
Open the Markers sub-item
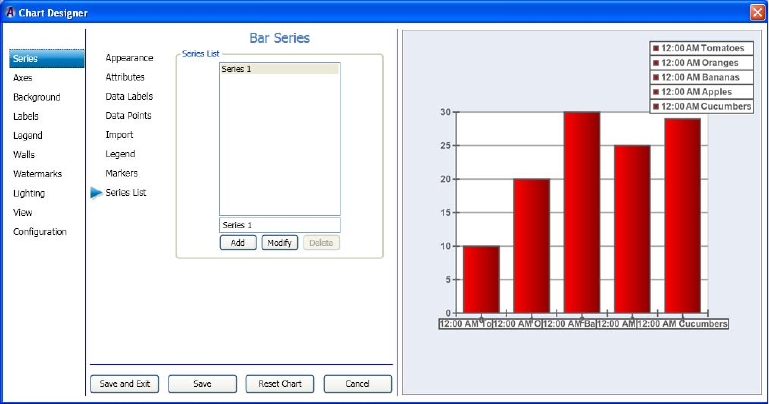122,173
